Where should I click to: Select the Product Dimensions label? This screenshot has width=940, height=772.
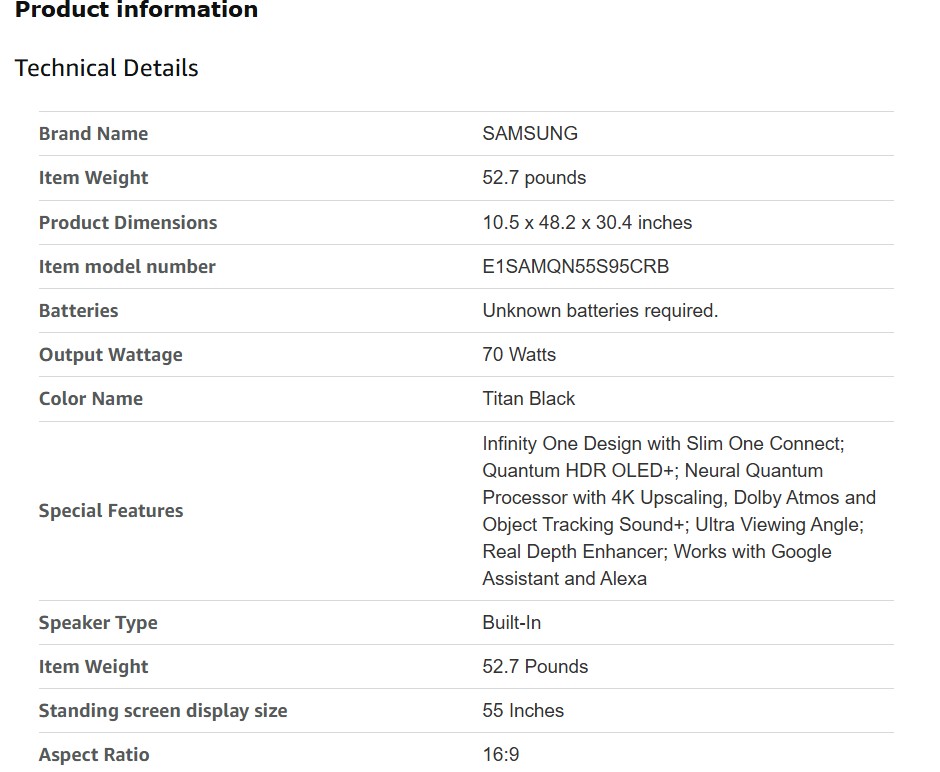click(128, 223)
